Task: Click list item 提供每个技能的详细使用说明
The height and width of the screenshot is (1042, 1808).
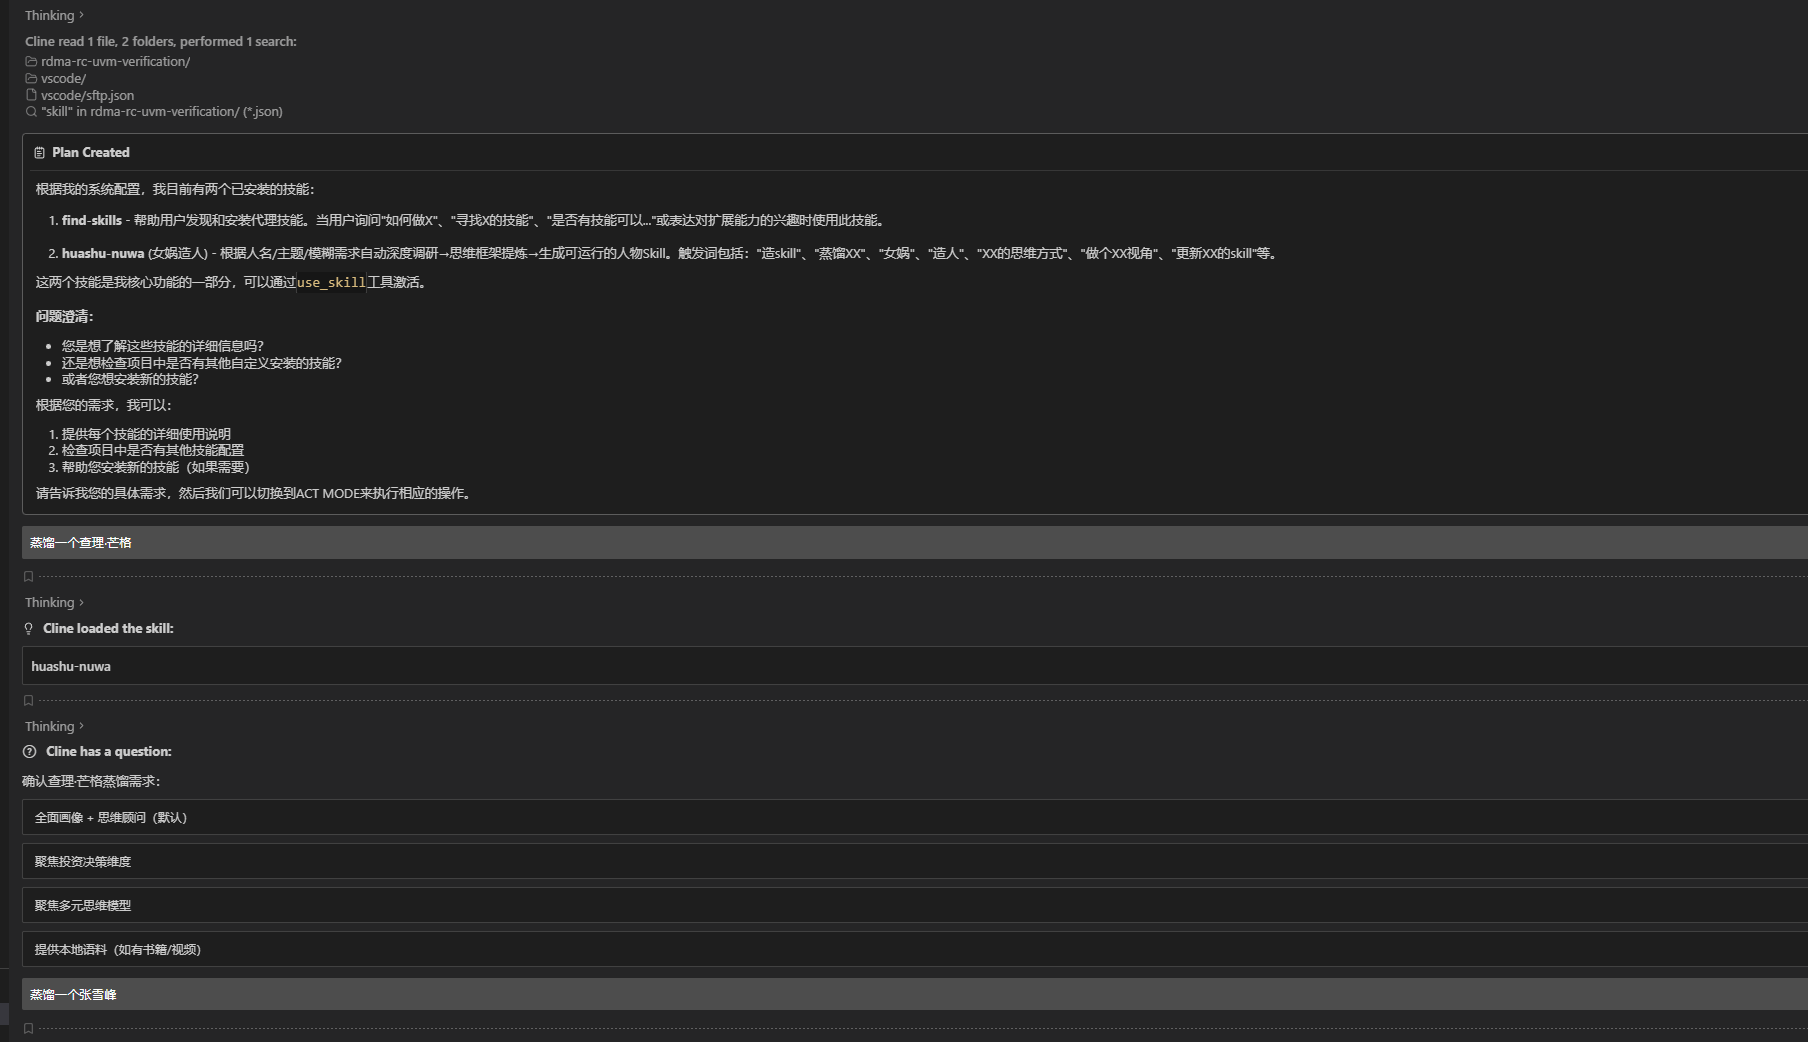Action: pos(146,434)
